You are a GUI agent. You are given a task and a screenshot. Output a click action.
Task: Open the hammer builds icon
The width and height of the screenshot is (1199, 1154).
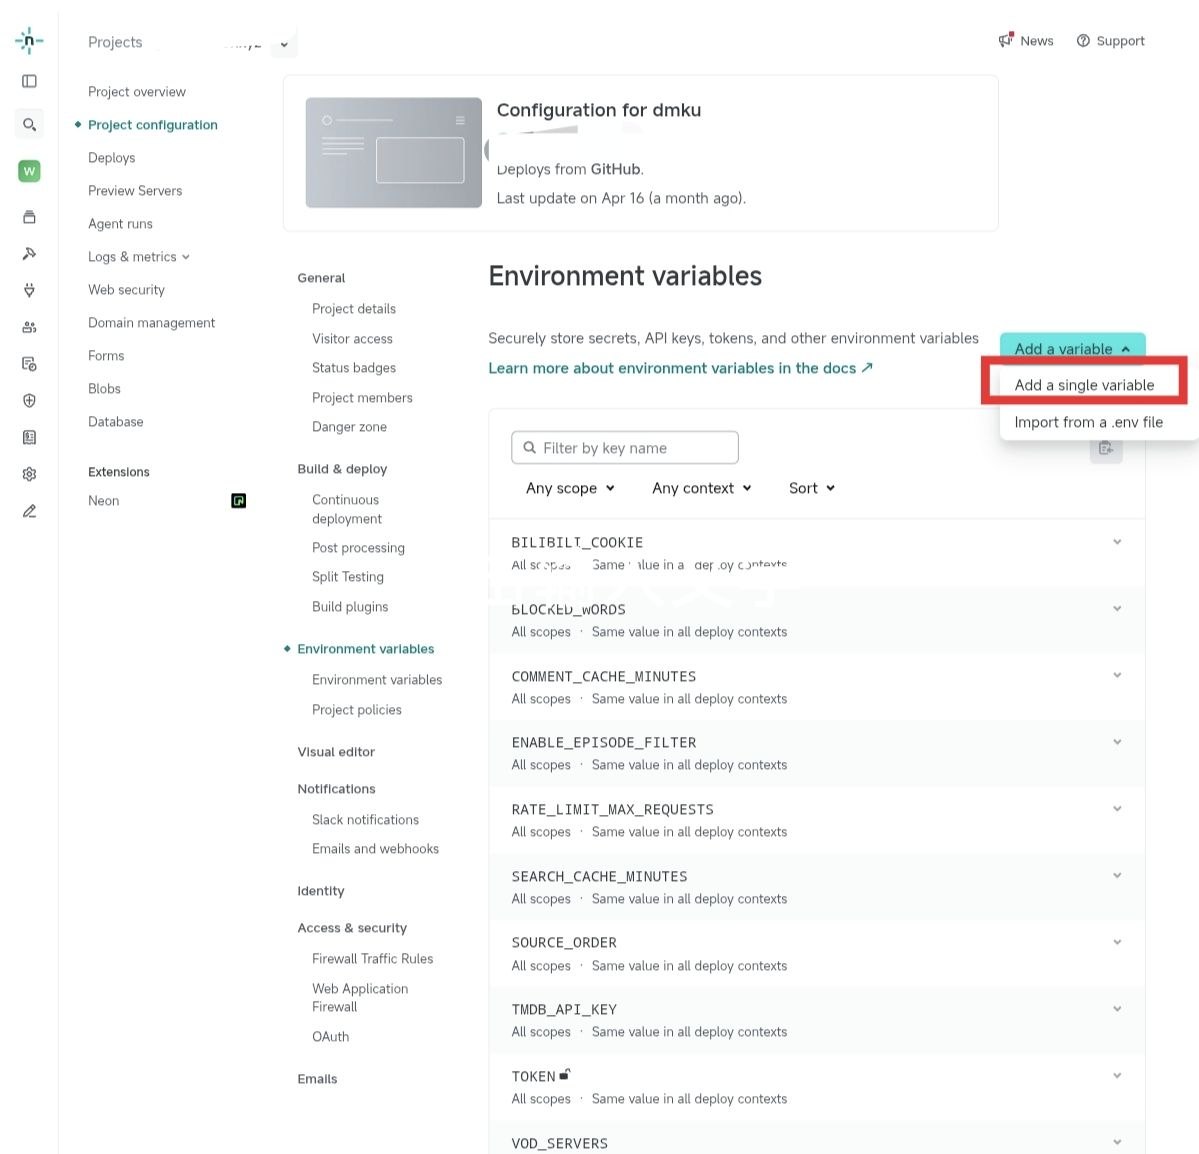29,254
